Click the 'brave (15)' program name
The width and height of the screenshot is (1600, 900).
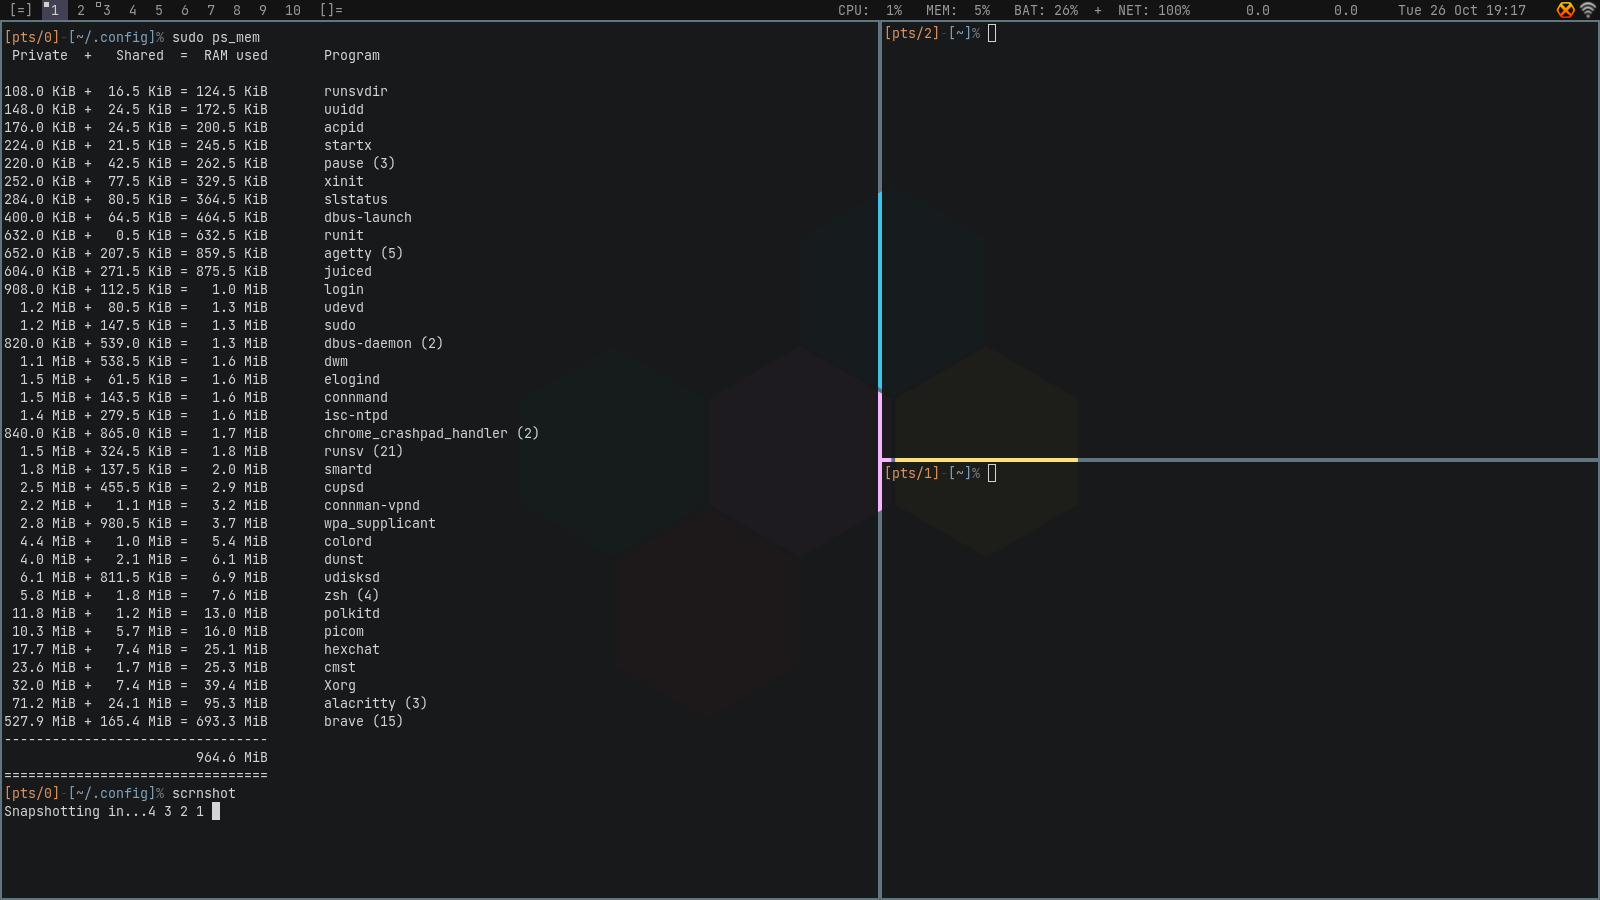[364, 722]
